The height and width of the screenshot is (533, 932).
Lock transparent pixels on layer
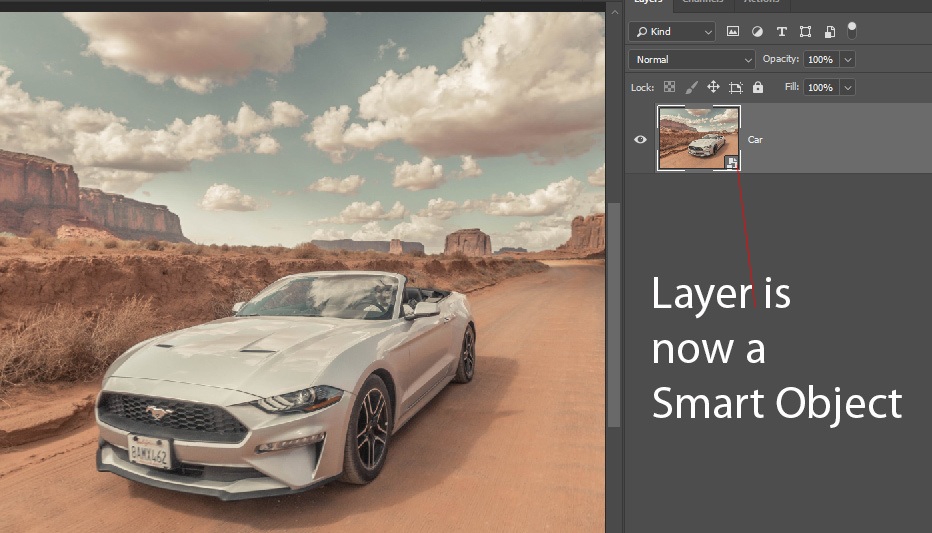point(670,88)
